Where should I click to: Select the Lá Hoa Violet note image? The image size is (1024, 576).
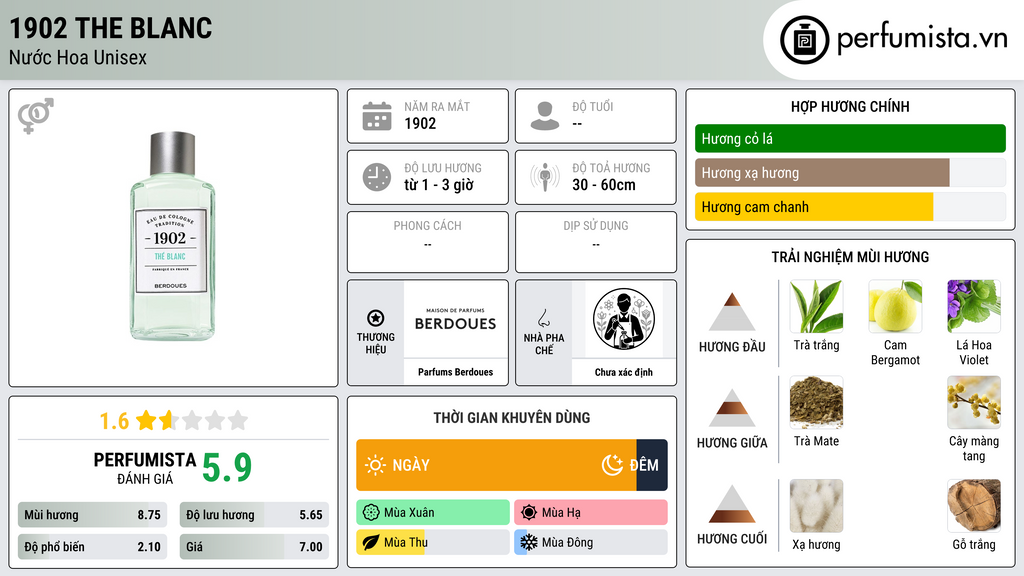(974, 306)
